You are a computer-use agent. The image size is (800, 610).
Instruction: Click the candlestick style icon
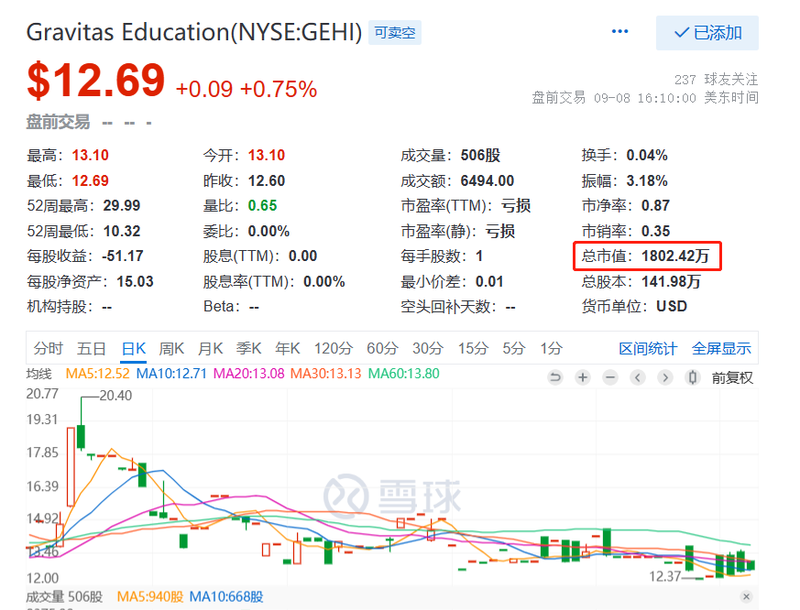(x=693, y=378)
